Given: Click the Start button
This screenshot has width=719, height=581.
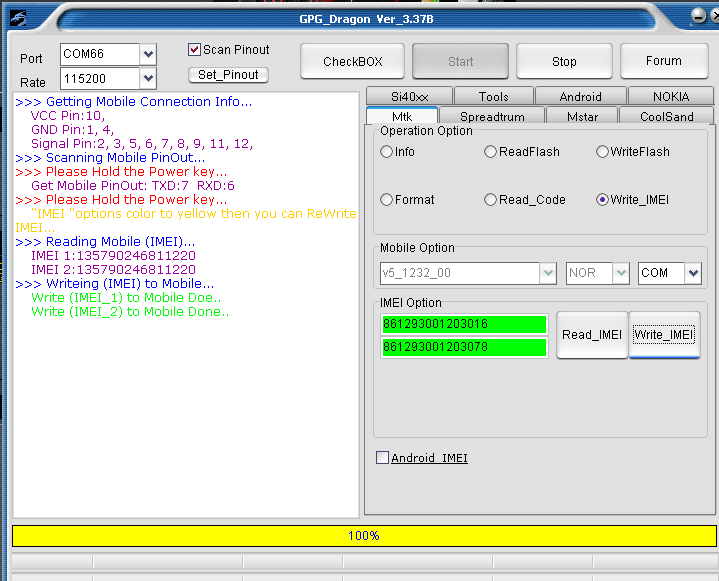Looking at the screenshot, I should pos(460,61).
